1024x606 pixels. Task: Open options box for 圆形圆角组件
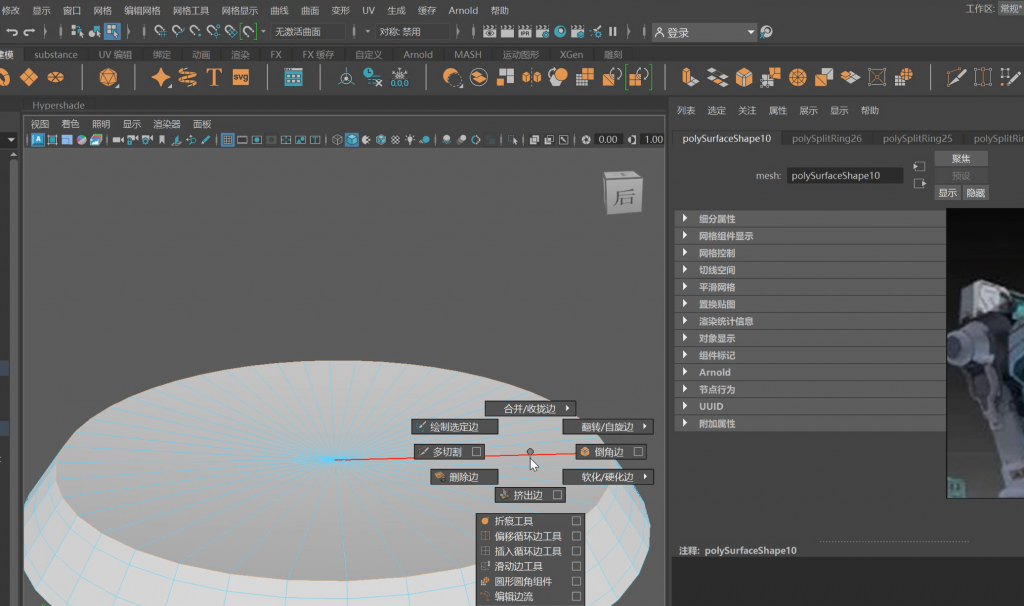(576, 581)
